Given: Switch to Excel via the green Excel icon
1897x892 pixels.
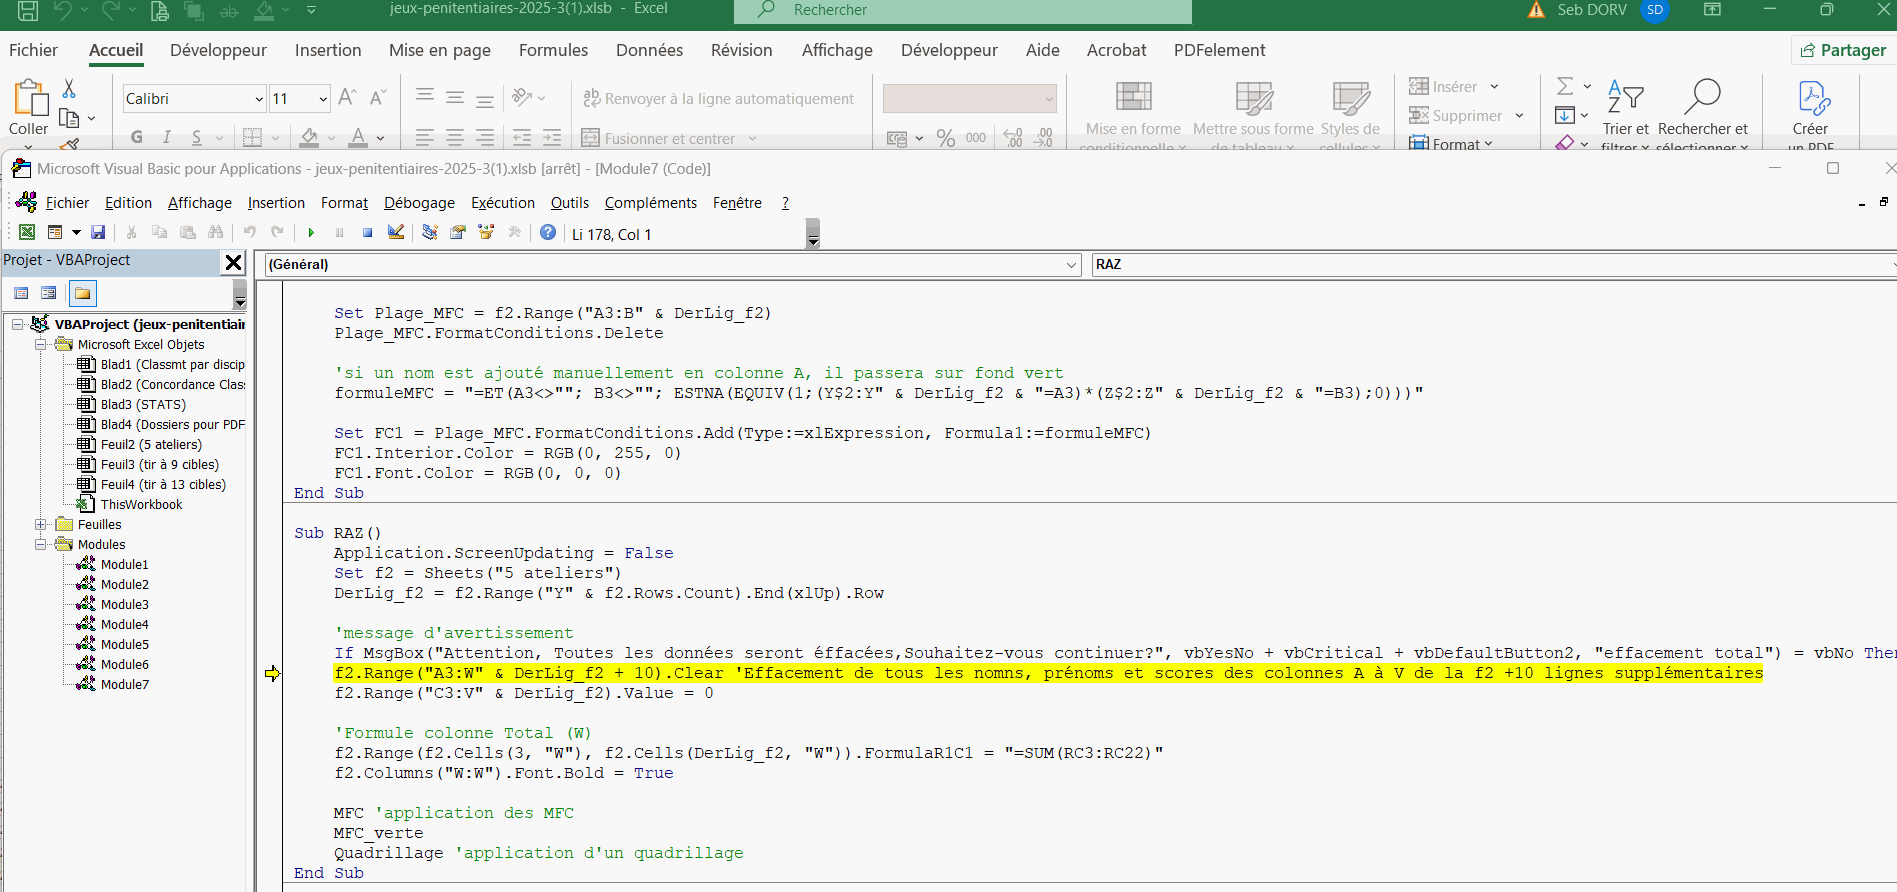Looking at the screenshot, I should pos(27,233).
